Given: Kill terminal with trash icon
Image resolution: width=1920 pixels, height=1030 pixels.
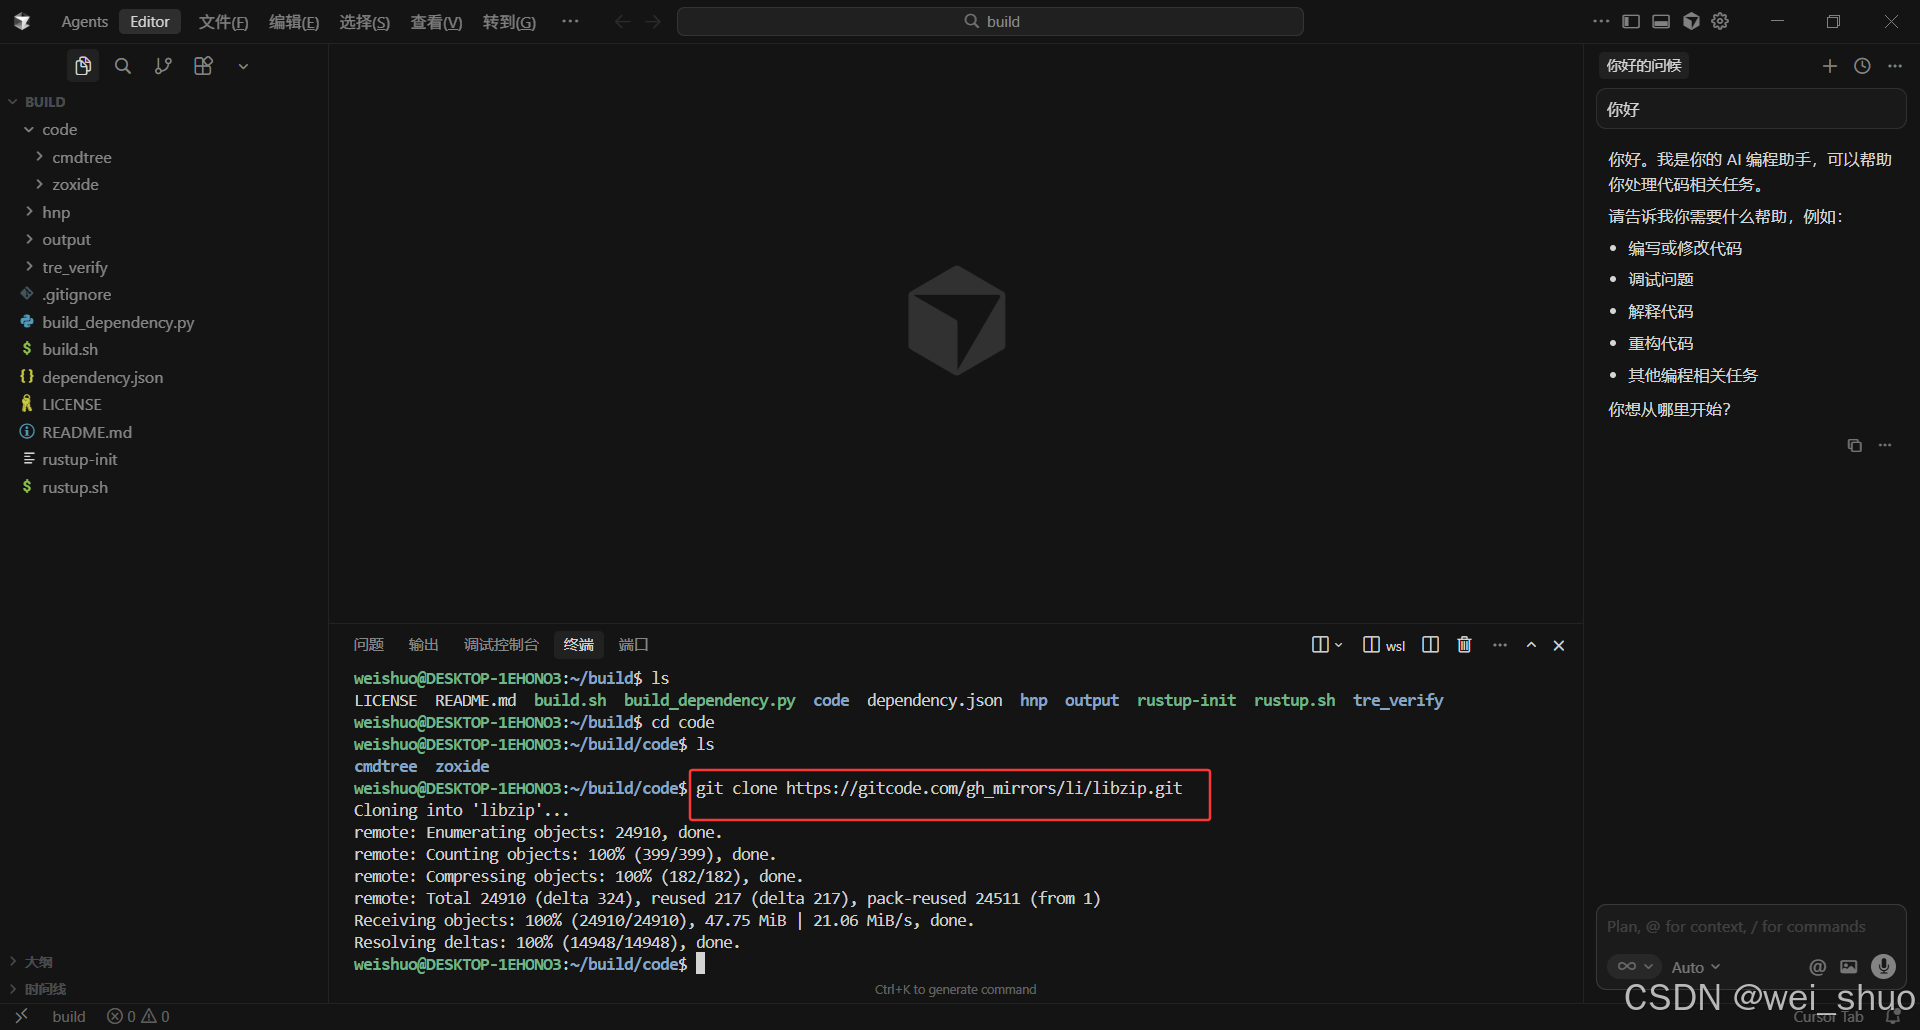Looking at the screenshot, I should click(1464, 645).
